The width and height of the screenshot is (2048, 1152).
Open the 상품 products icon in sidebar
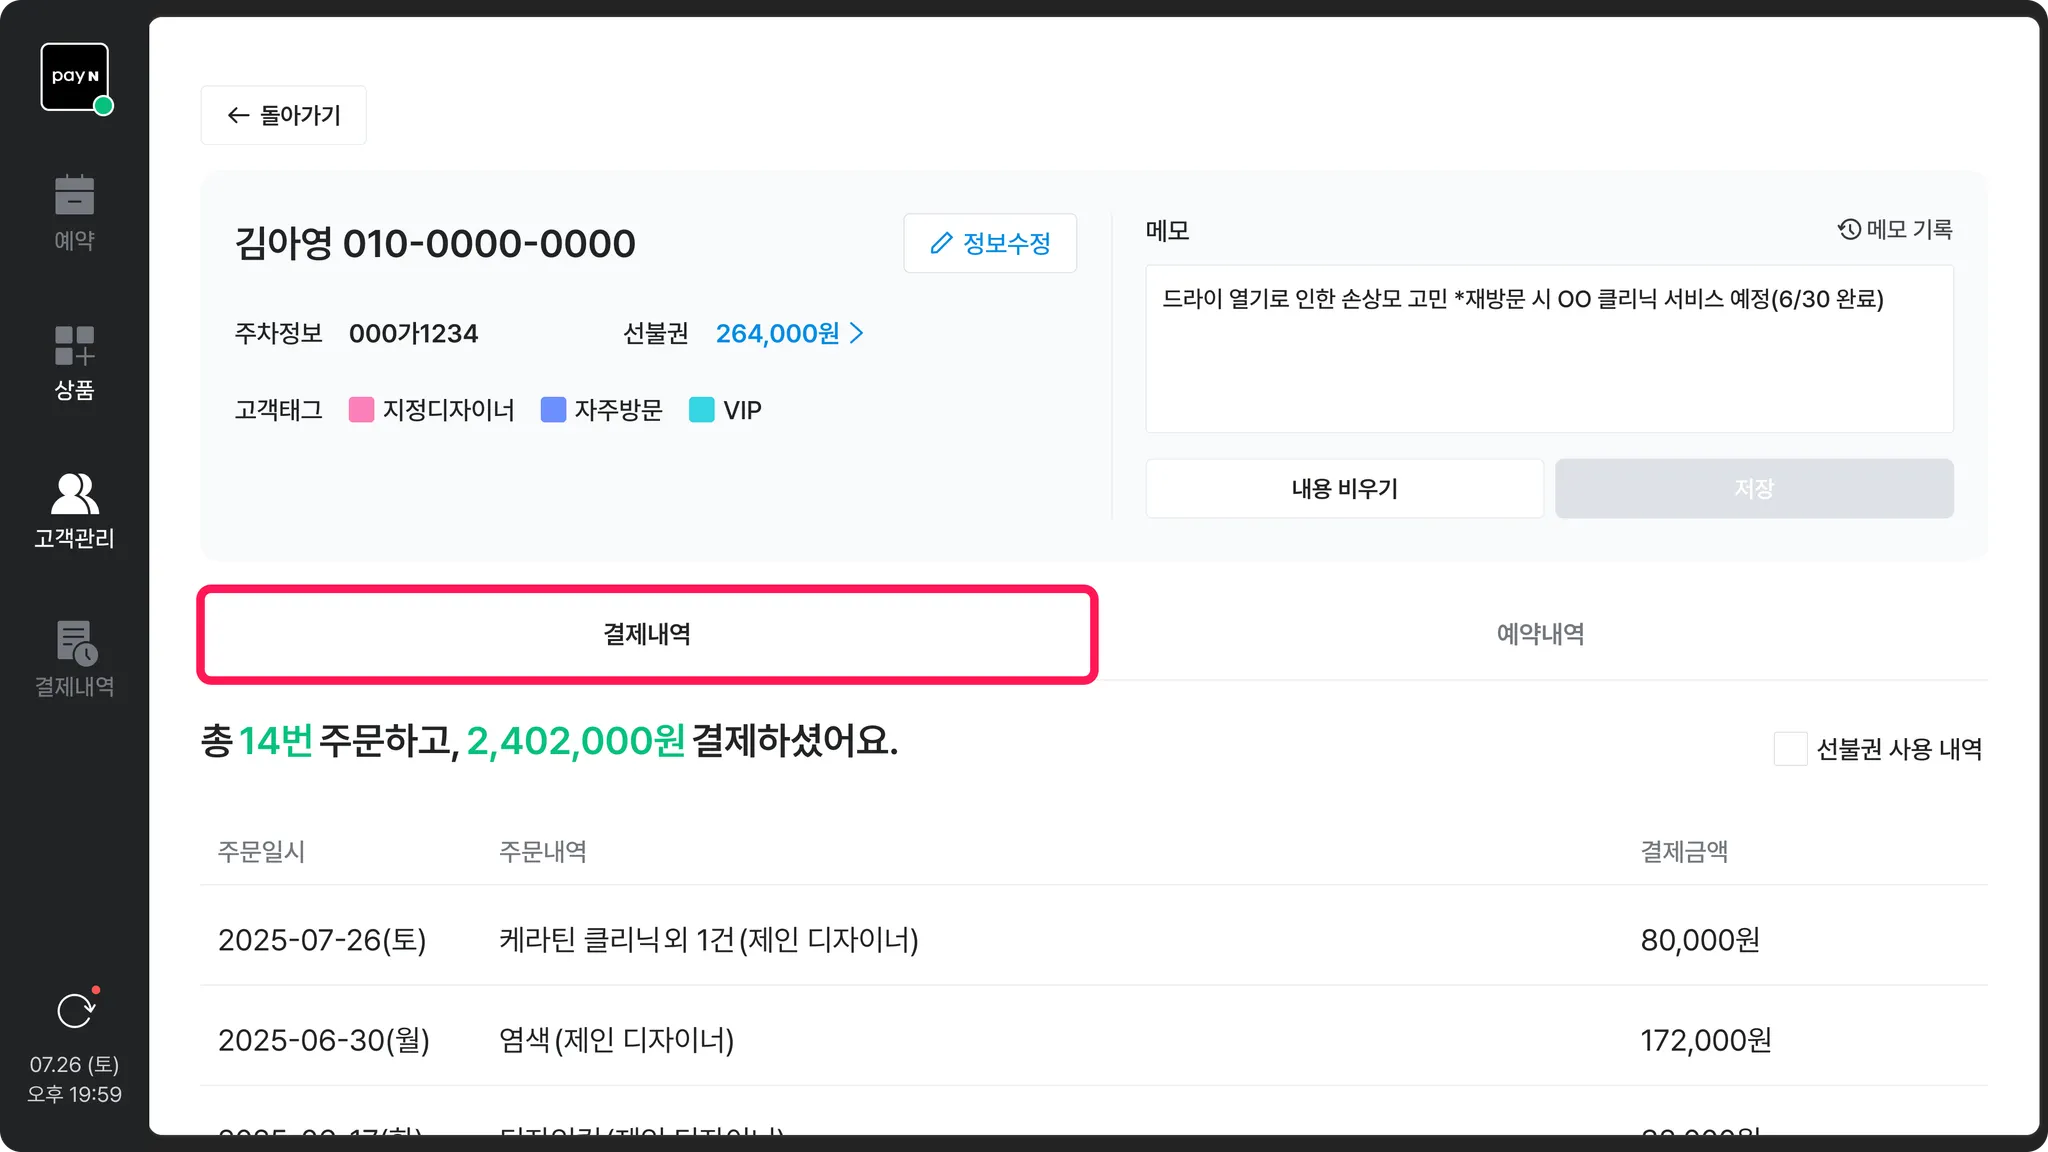click(x=75, y=346)
